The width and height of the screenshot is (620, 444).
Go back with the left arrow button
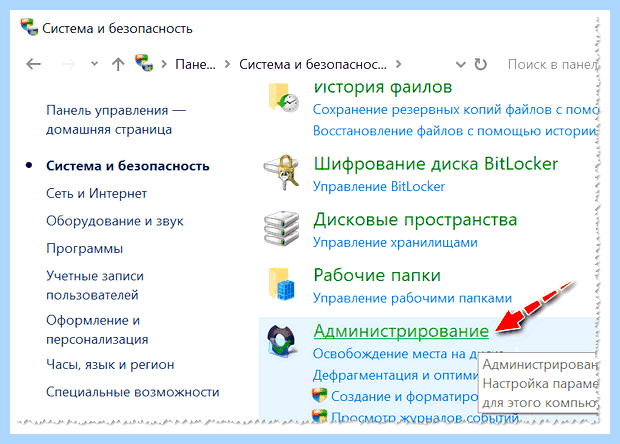coord(34,64)
